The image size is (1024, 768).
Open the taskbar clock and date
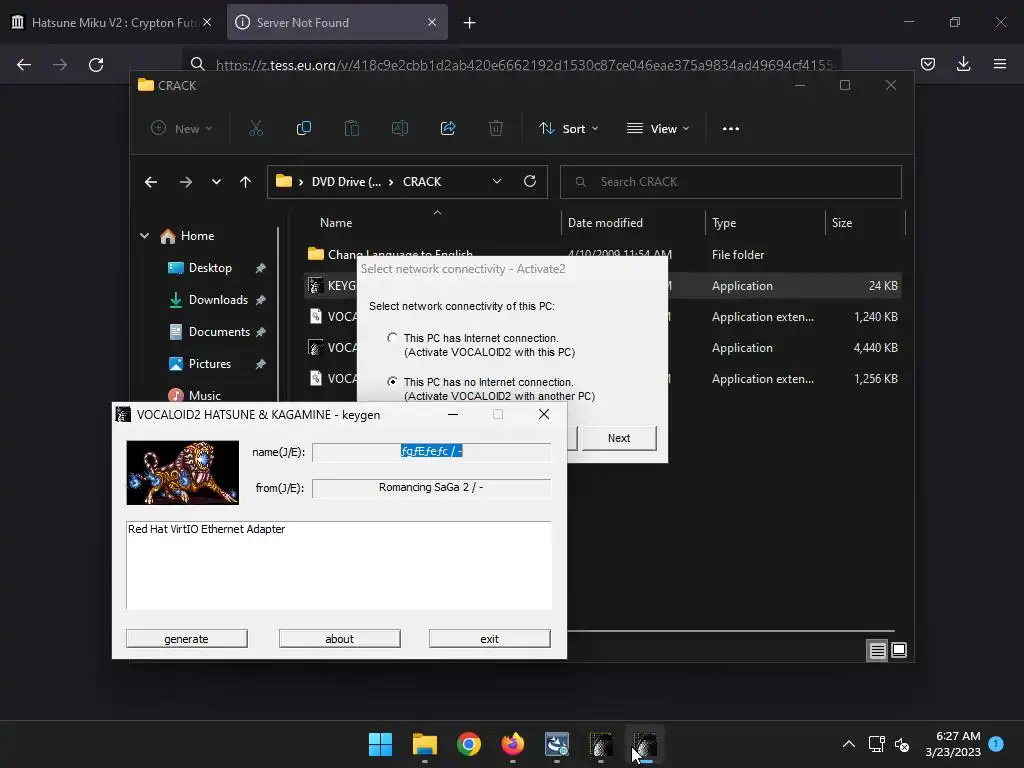point(953,744)
